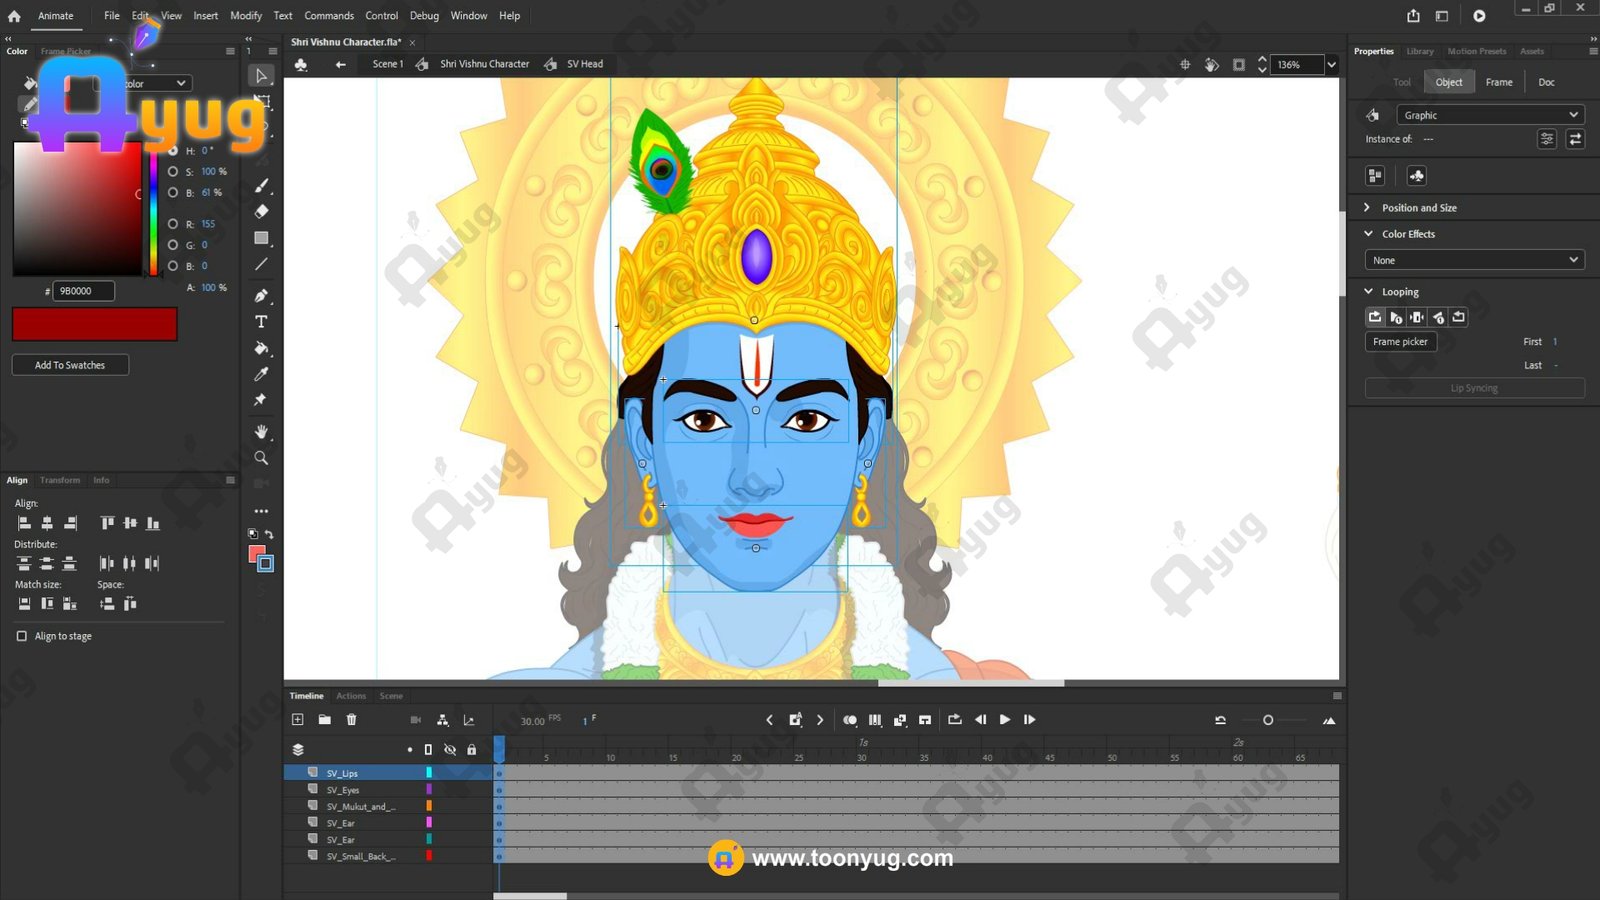Open the Color Effects None dropdown
The image size is (1600, 900).
[1474, 260]
